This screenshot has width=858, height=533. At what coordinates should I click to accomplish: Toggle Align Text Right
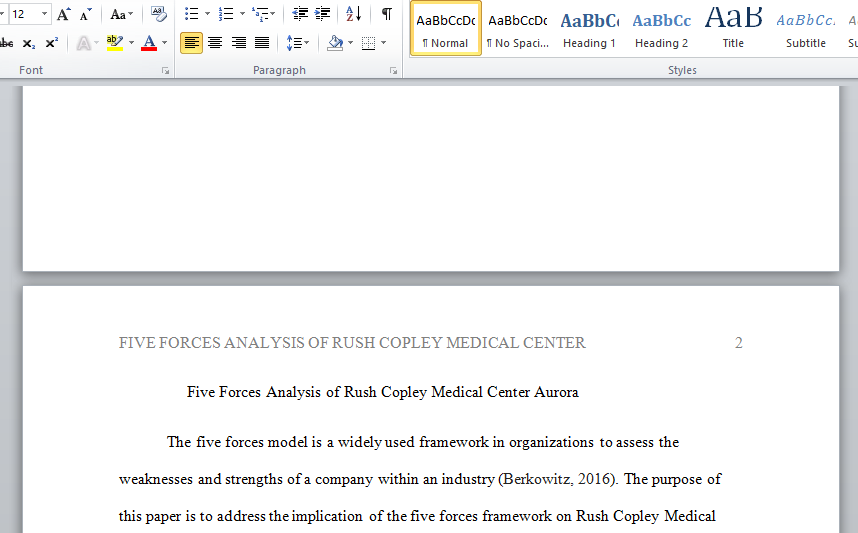[239, 43]
